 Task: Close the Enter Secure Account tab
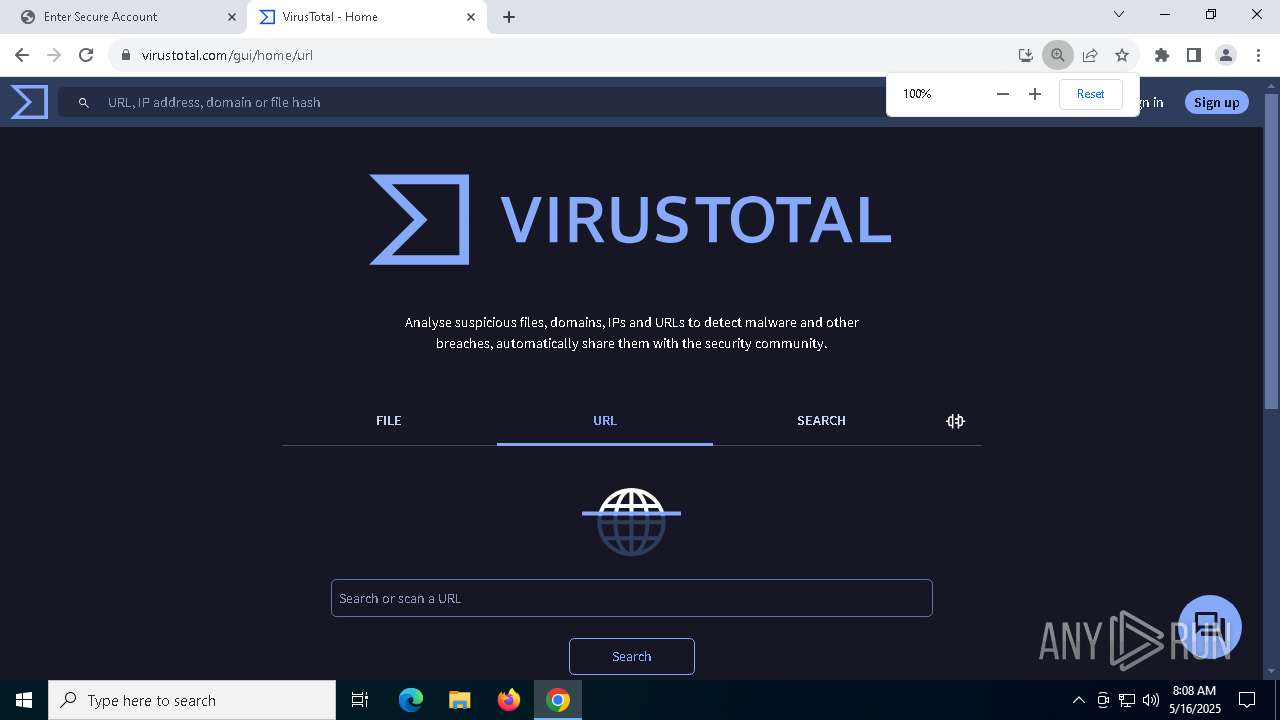(232, 17)
